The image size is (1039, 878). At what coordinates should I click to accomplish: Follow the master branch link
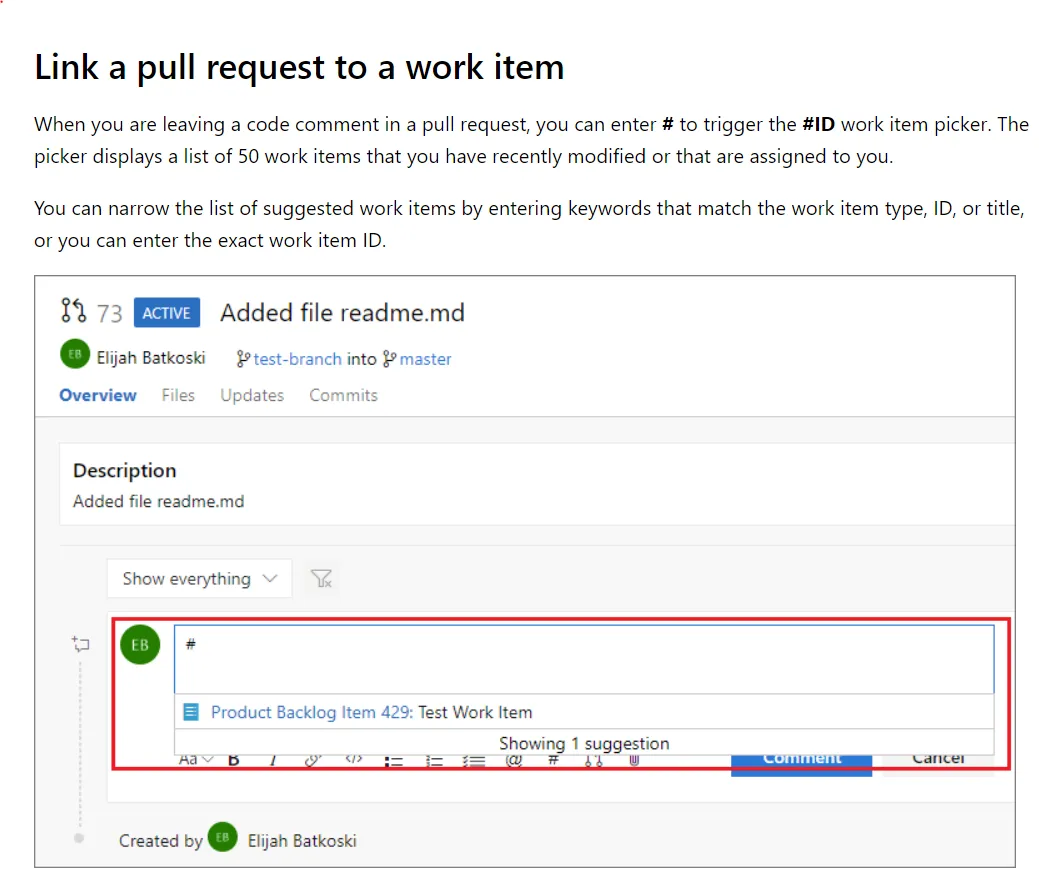(425, 359)
